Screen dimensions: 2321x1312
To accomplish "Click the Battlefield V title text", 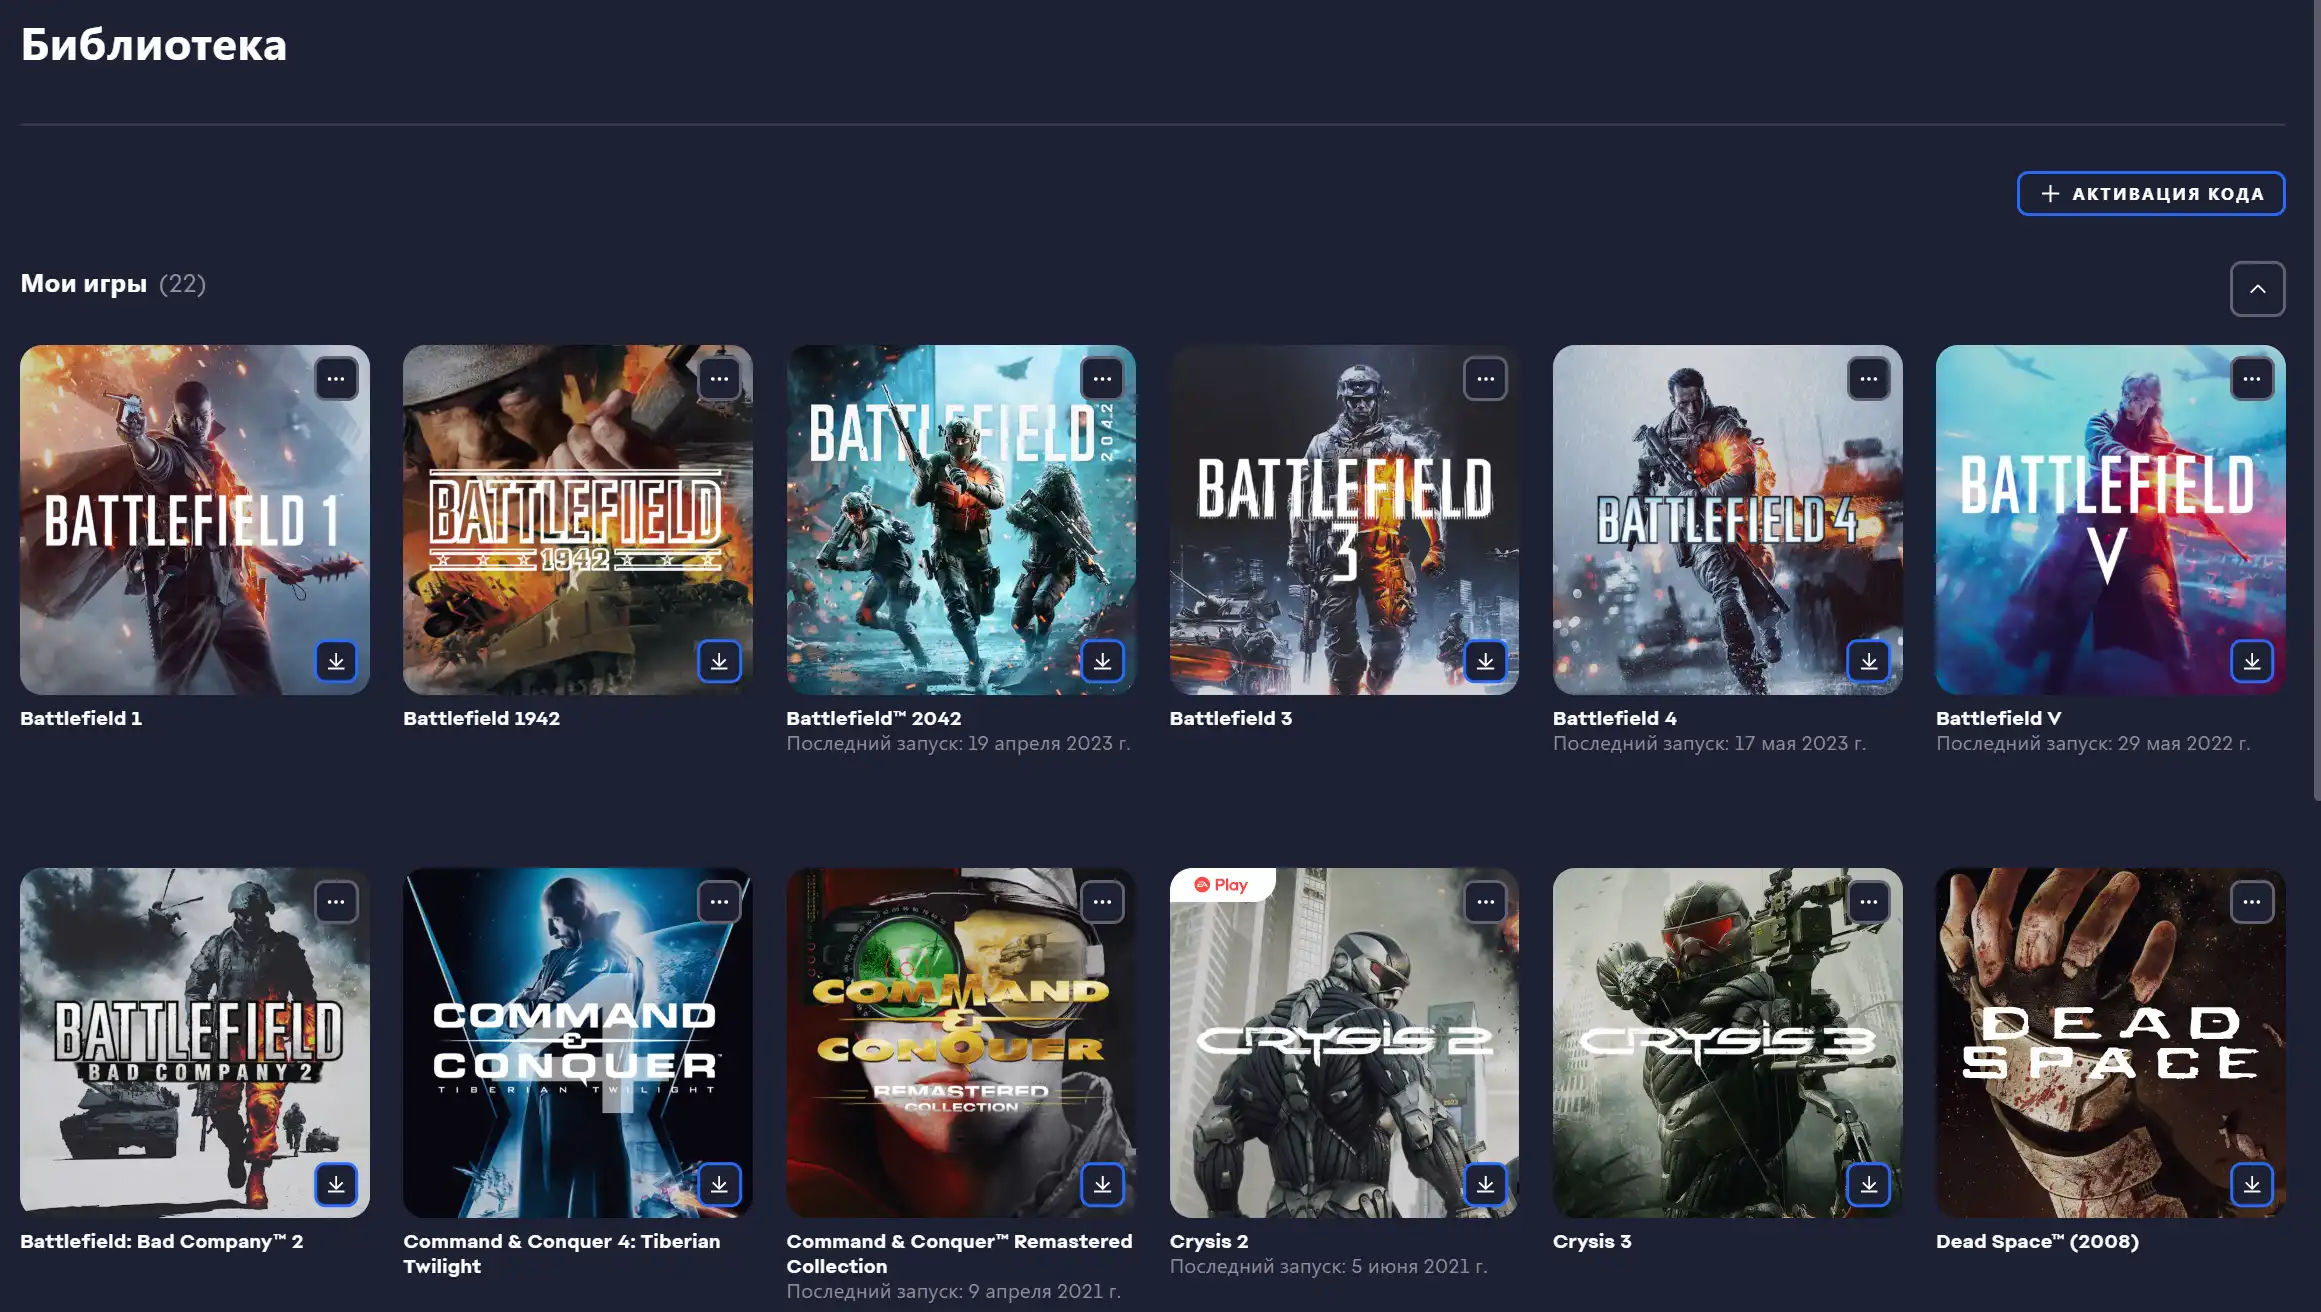I will pos(1998,718).
